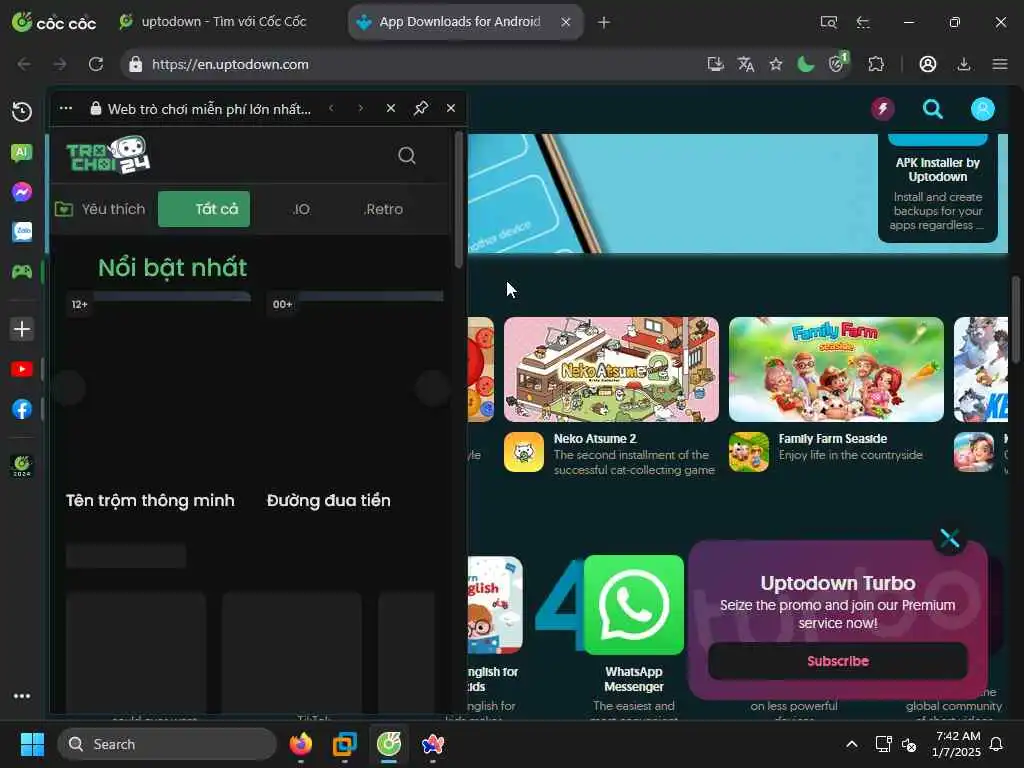Open Zalo from the sidebar
The height and width of the screenshot is (768, 1024).
[22, 232]
